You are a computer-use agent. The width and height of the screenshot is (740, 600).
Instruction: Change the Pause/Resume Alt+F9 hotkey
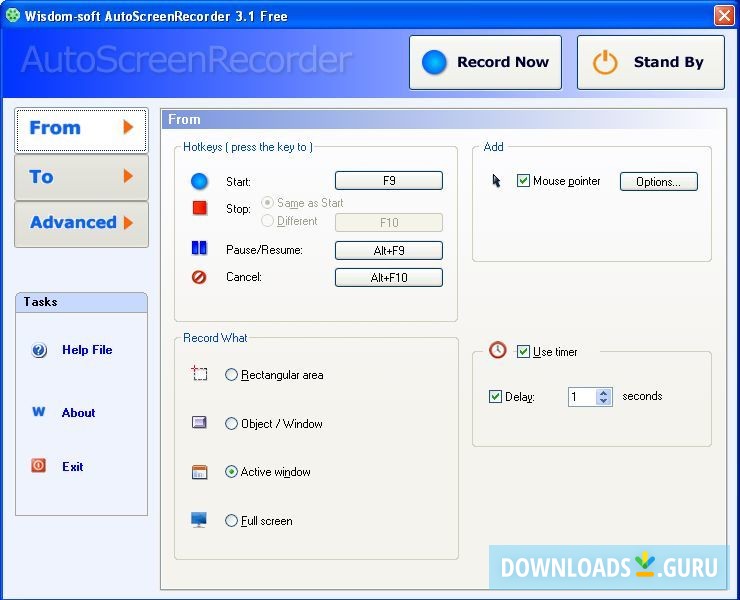(389, 251)
